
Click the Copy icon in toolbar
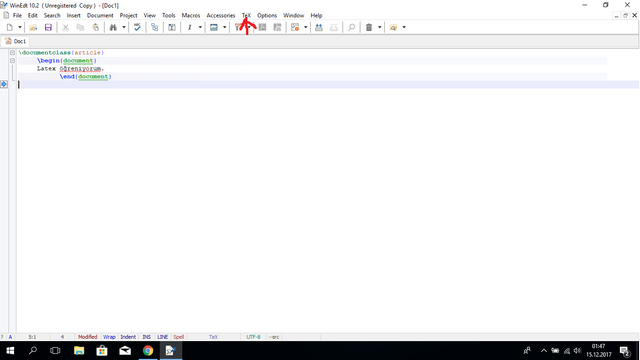click(x=80, y=27)
